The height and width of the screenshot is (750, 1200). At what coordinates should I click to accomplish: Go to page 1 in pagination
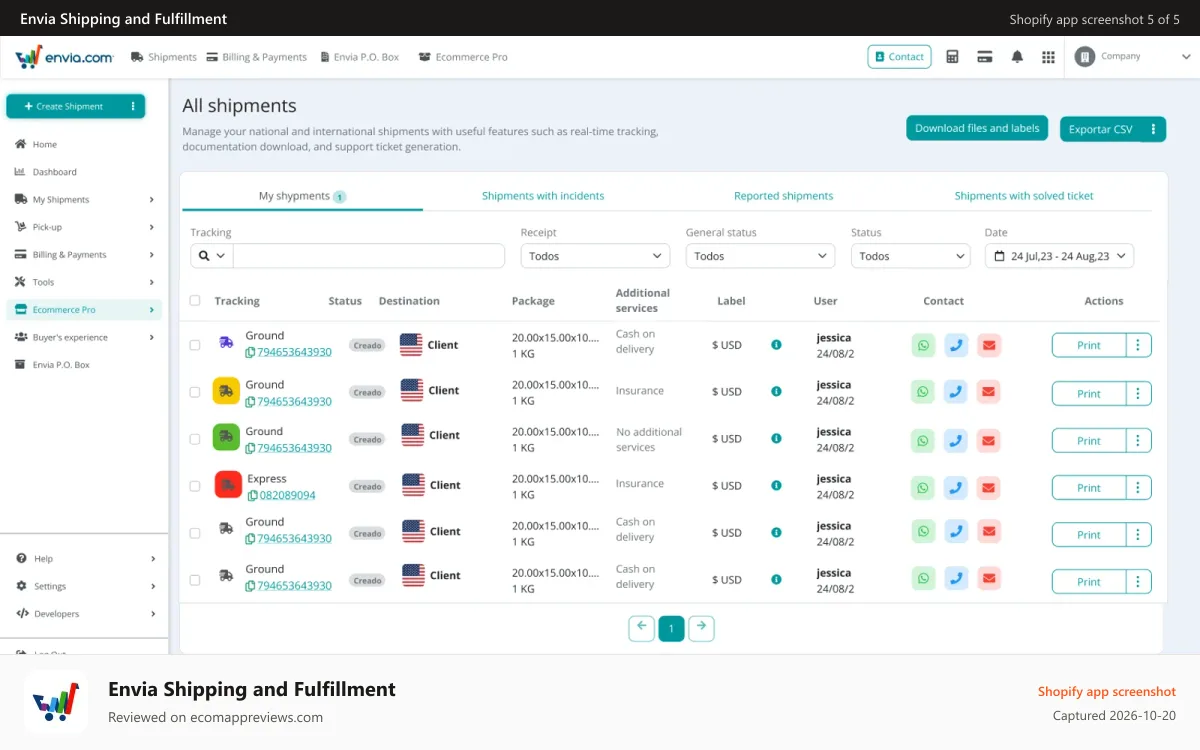click(x=671, y=628)
